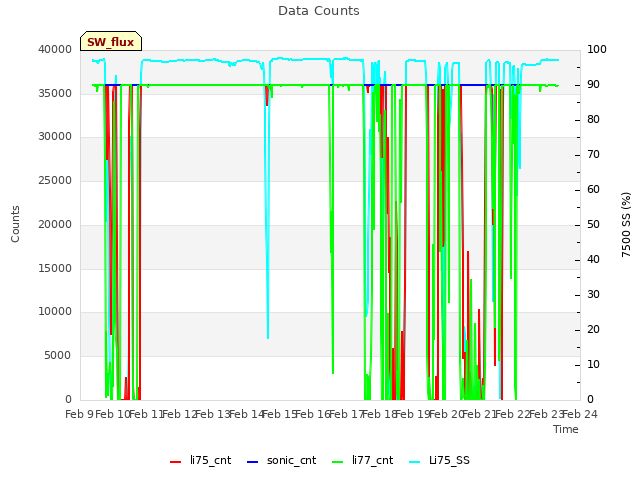The image size is (640, 480).
Task: Click the Counts y-axis title
Action: coord(16,224)
